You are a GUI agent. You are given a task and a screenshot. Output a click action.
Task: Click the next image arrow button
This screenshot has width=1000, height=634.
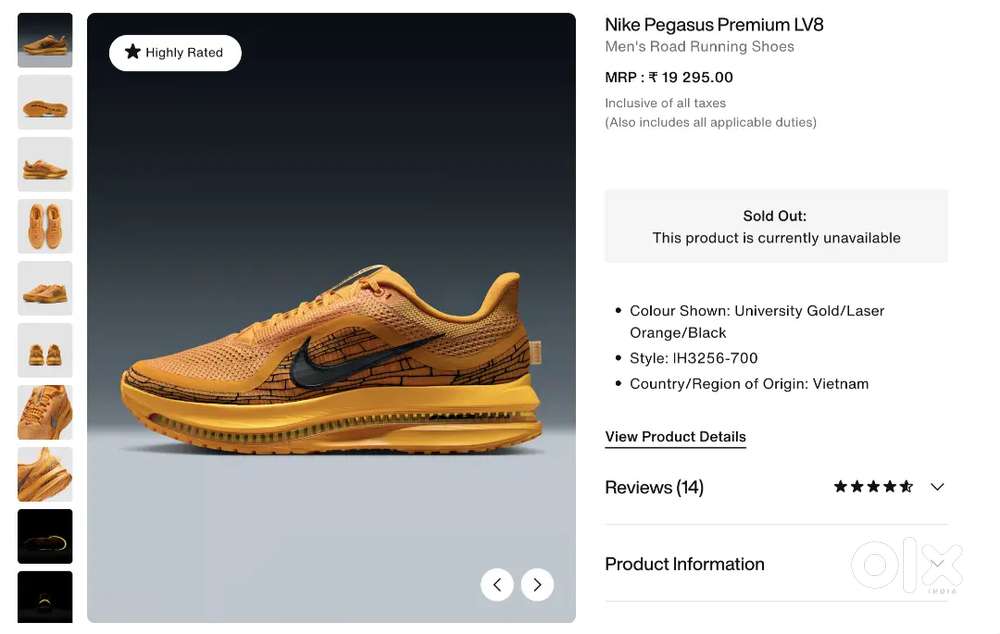click(537, 584)
